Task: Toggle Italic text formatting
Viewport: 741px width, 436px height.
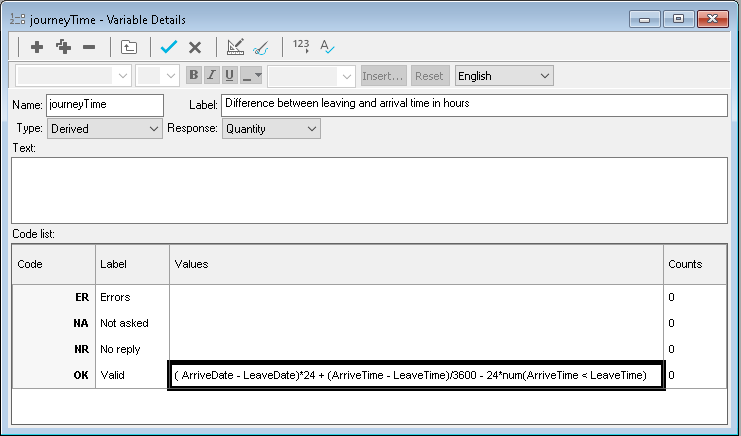Action: (x=212, y=76)
